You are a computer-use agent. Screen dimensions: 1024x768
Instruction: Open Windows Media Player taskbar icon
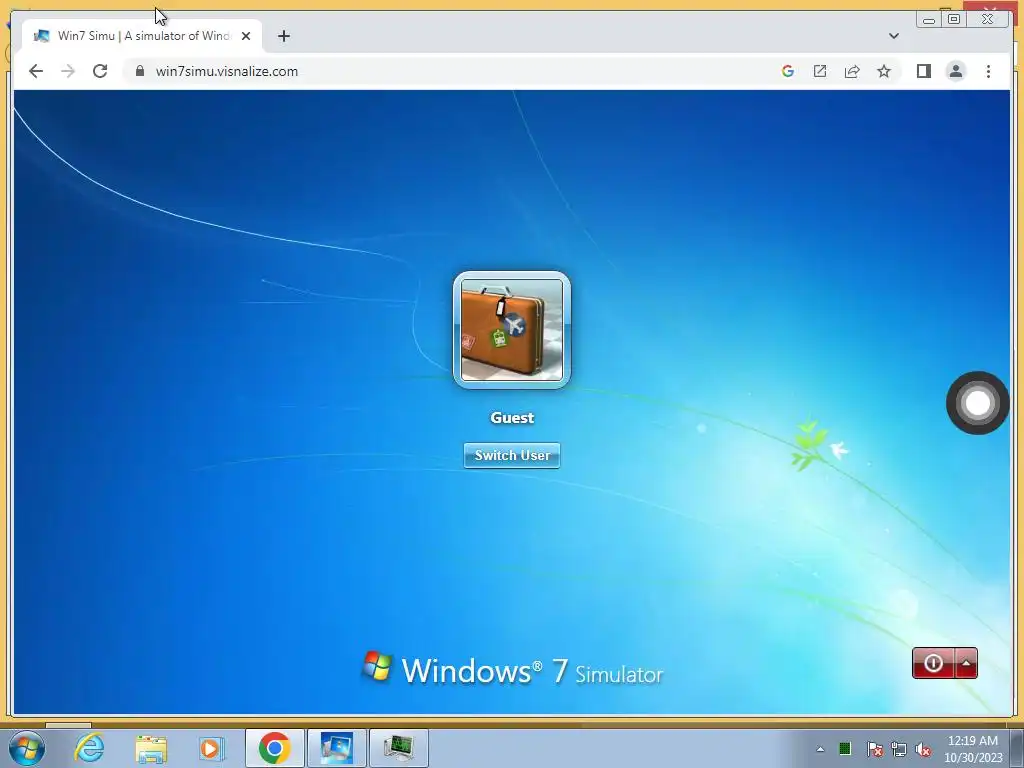[212, 748]
